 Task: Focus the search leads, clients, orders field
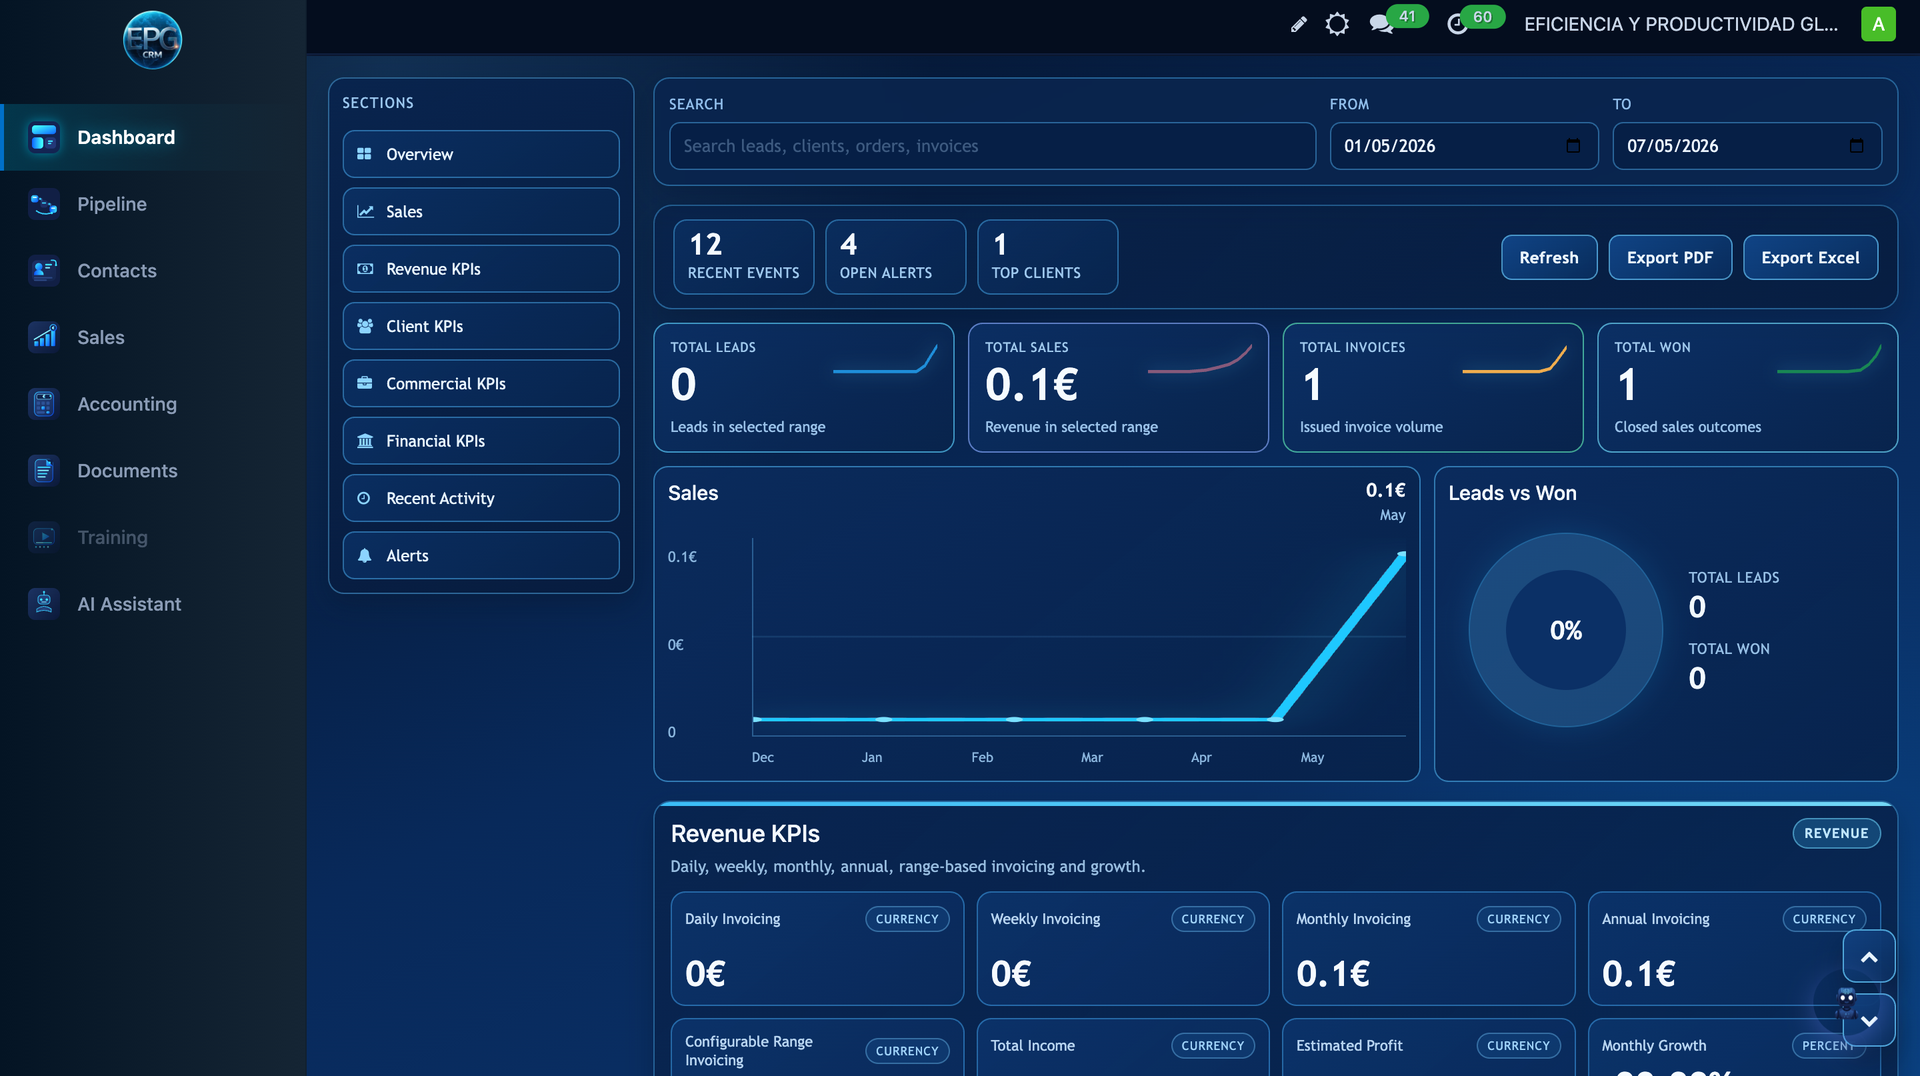click(992, 146)
